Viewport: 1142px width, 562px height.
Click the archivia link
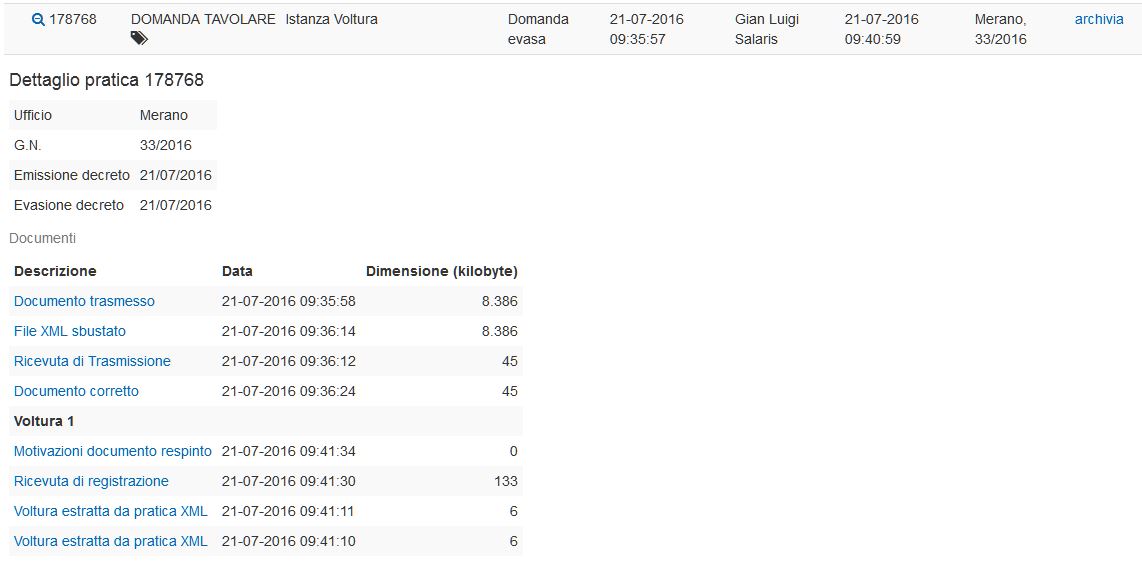tap(1099, 19)
